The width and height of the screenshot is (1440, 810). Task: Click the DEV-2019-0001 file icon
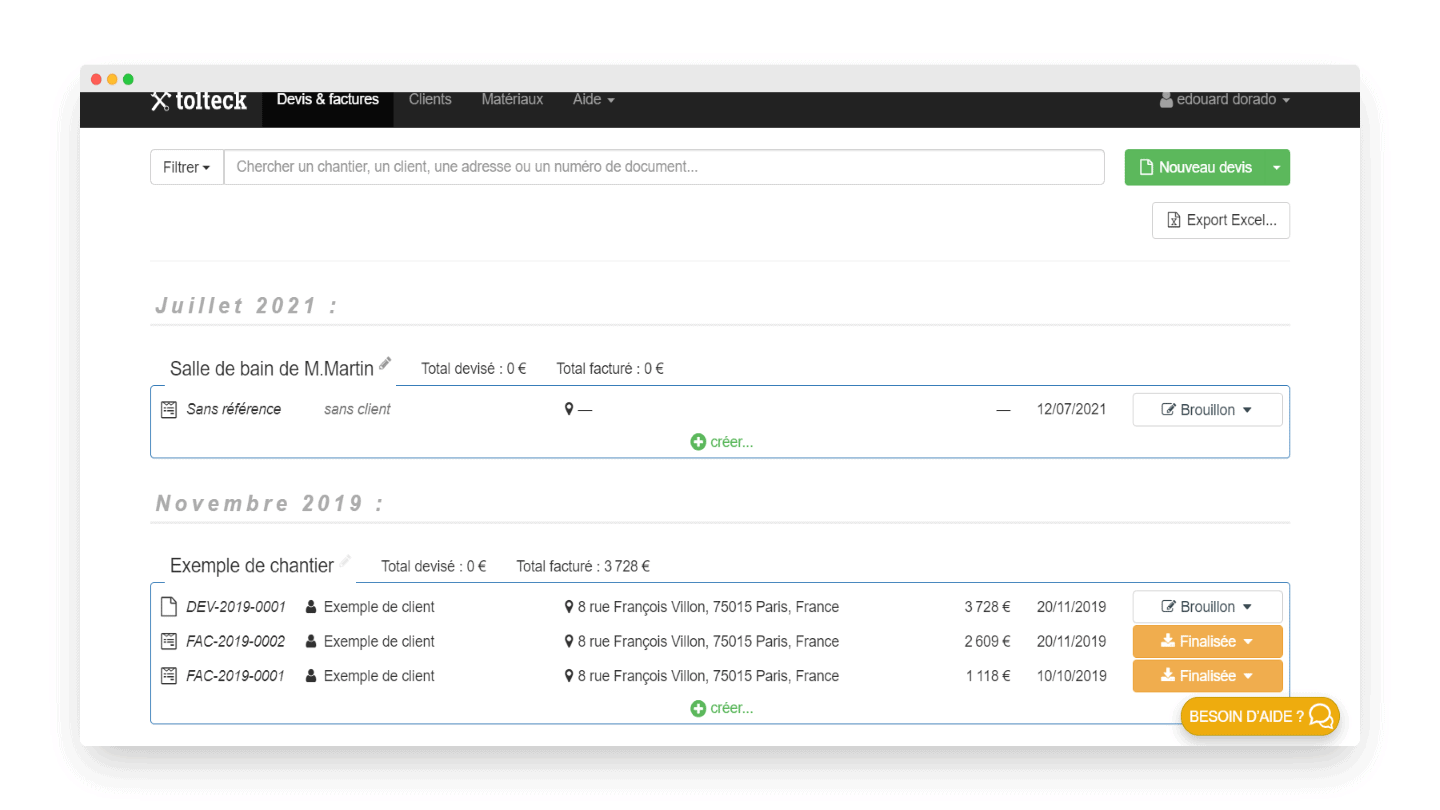coord(169,607)
